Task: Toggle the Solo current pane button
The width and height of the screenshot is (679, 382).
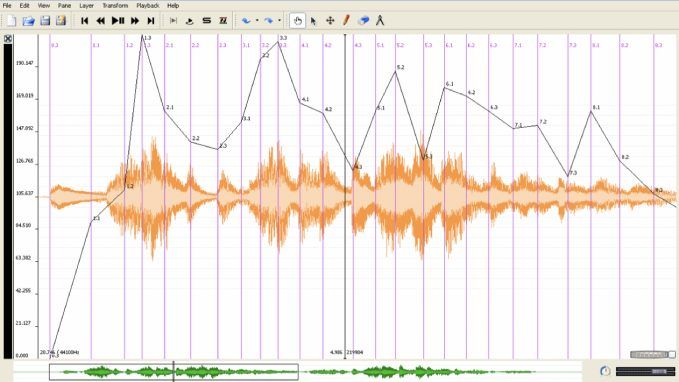Action: tap(207, 20)
